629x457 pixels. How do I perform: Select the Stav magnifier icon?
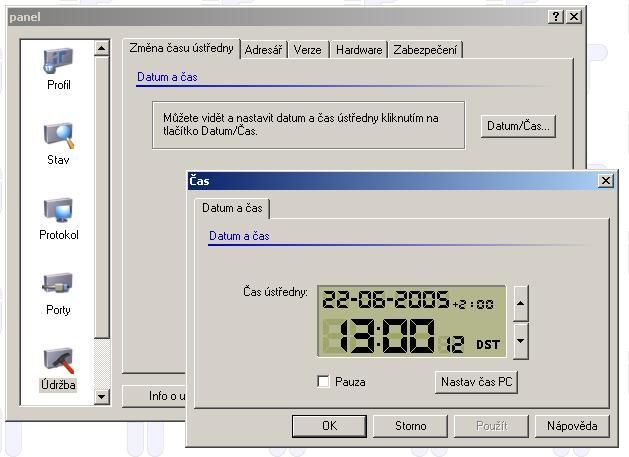coord(58,136)
